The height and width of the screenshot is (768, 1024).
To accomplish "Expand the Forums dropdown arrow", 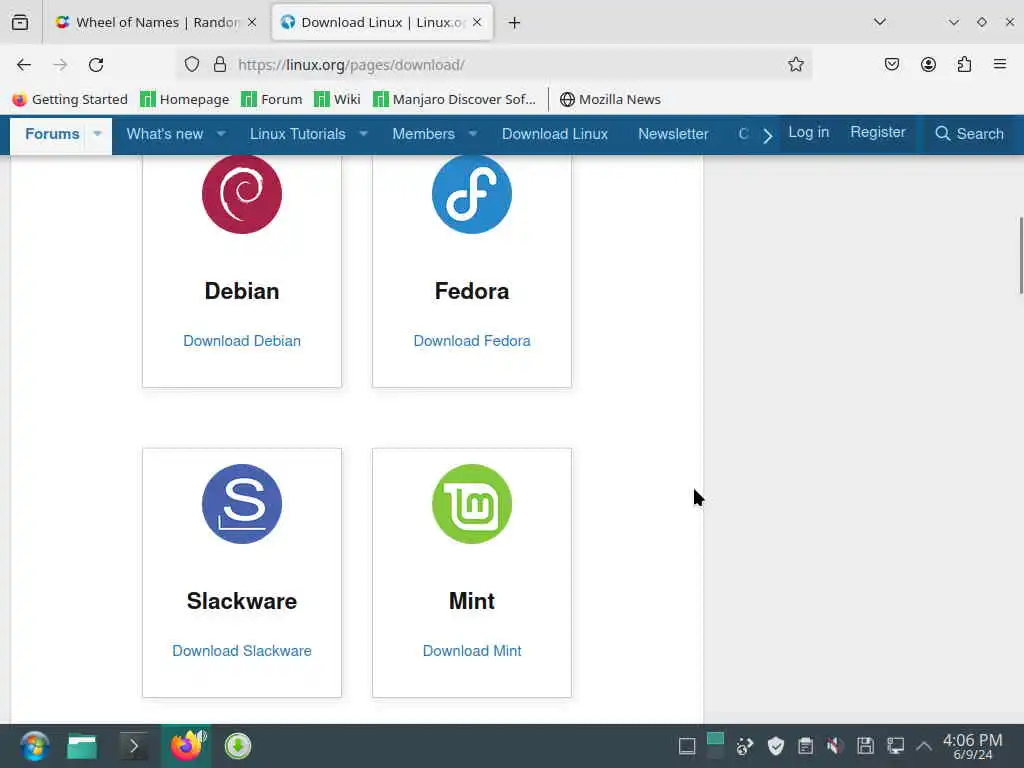I will (x=97, y=134).
